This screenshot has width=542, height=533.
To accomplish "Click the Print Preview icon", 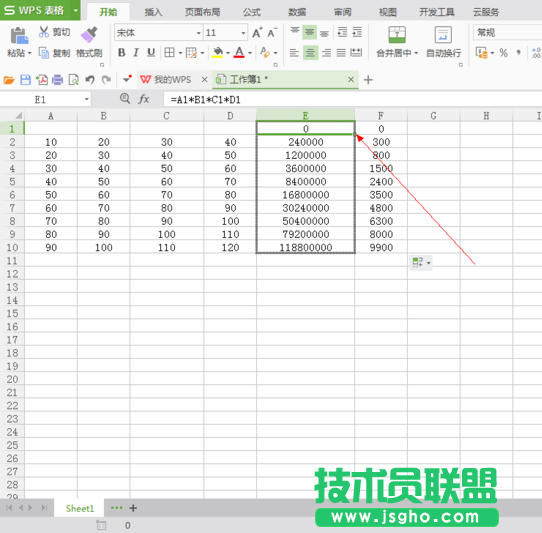I will coord(73,80).
